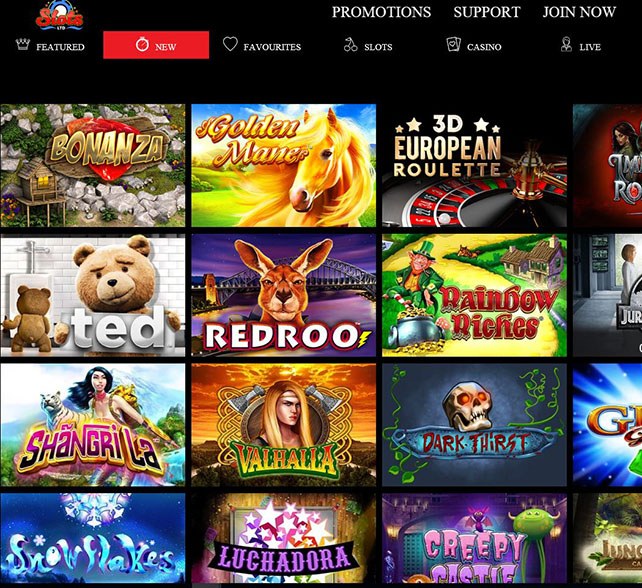Viewport: 642px width, 588px height.
Task: Select the Redroo game tile
Action: 283,295
